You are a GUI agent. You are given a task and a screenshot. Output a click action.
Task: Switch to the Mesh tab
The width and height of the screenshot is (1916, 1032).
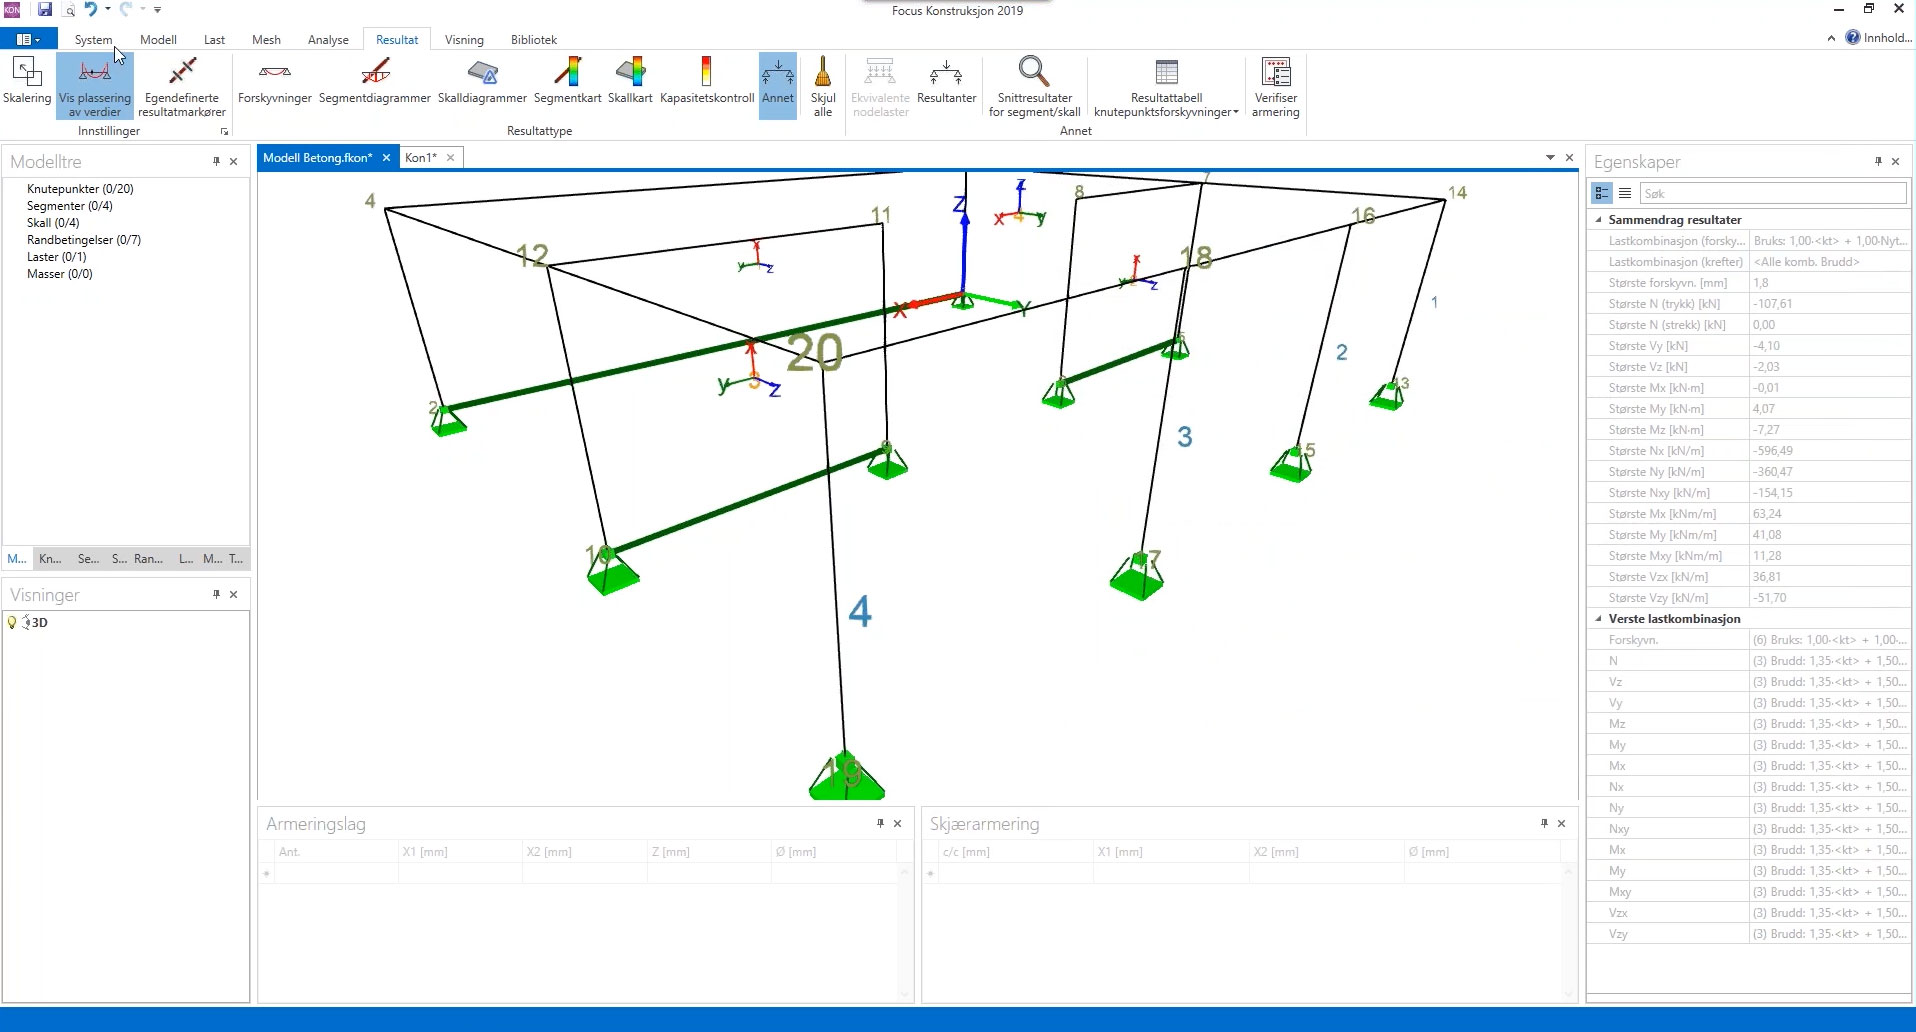coord(266,40)
